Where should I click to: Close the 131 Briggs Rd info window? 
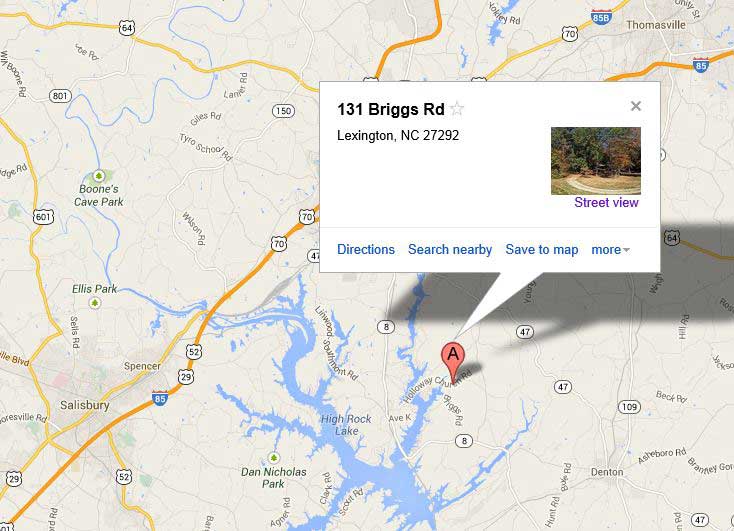[x=635, y=106]
